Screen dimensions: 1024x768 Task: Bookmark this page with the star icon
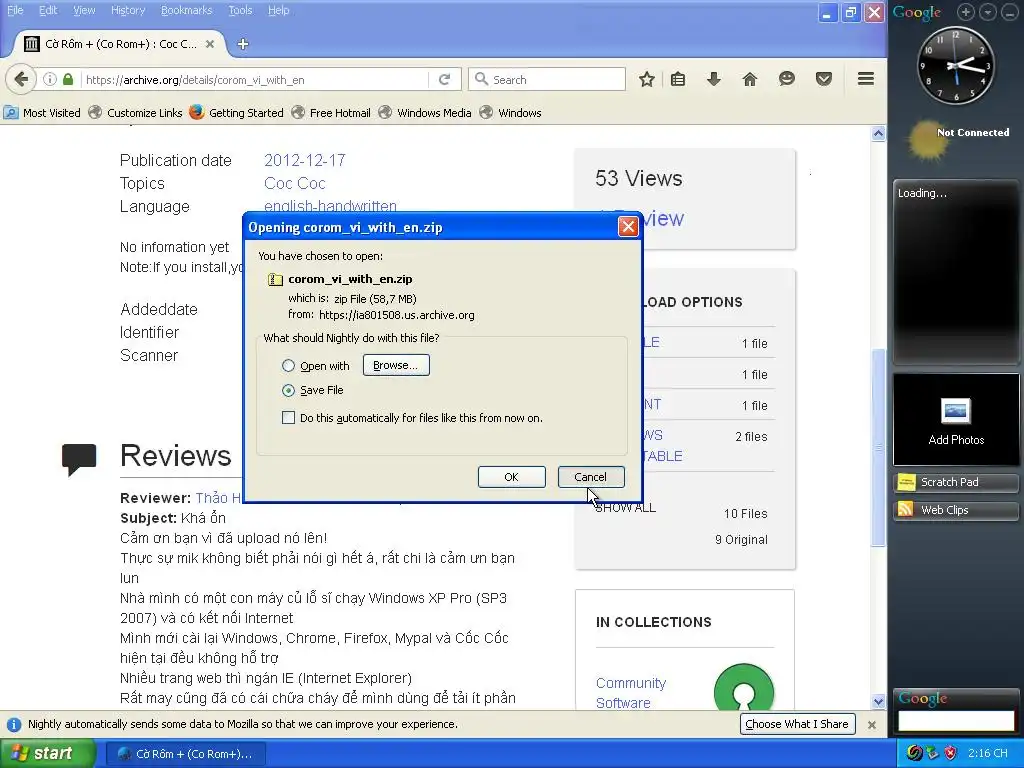click(x=647, y=80)
